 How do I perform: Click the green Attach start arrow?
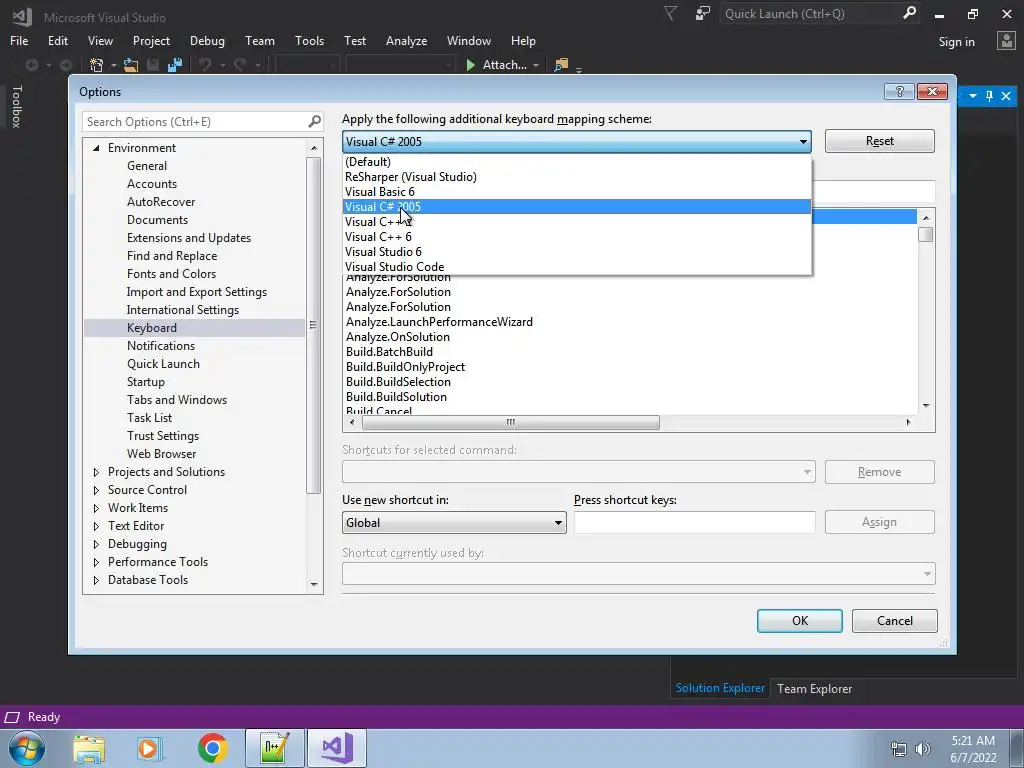click(x=470, y=65)
